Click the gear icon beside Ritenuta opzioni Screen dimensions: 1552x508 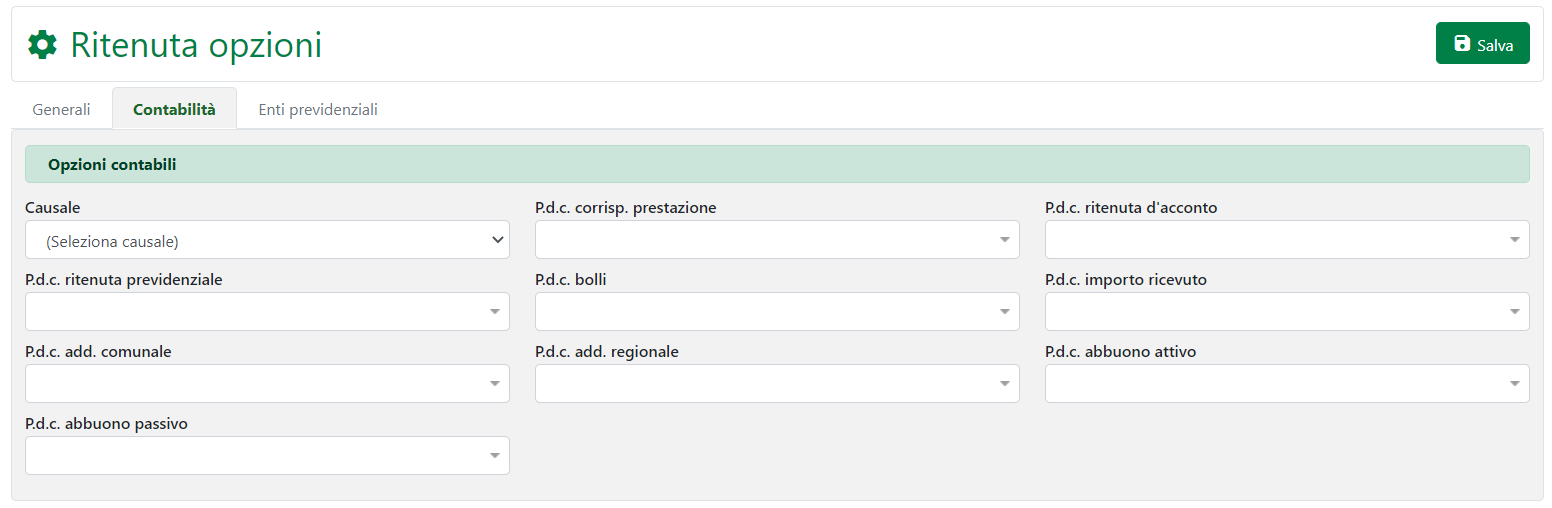pyautogui.click(x=42, y=45)
